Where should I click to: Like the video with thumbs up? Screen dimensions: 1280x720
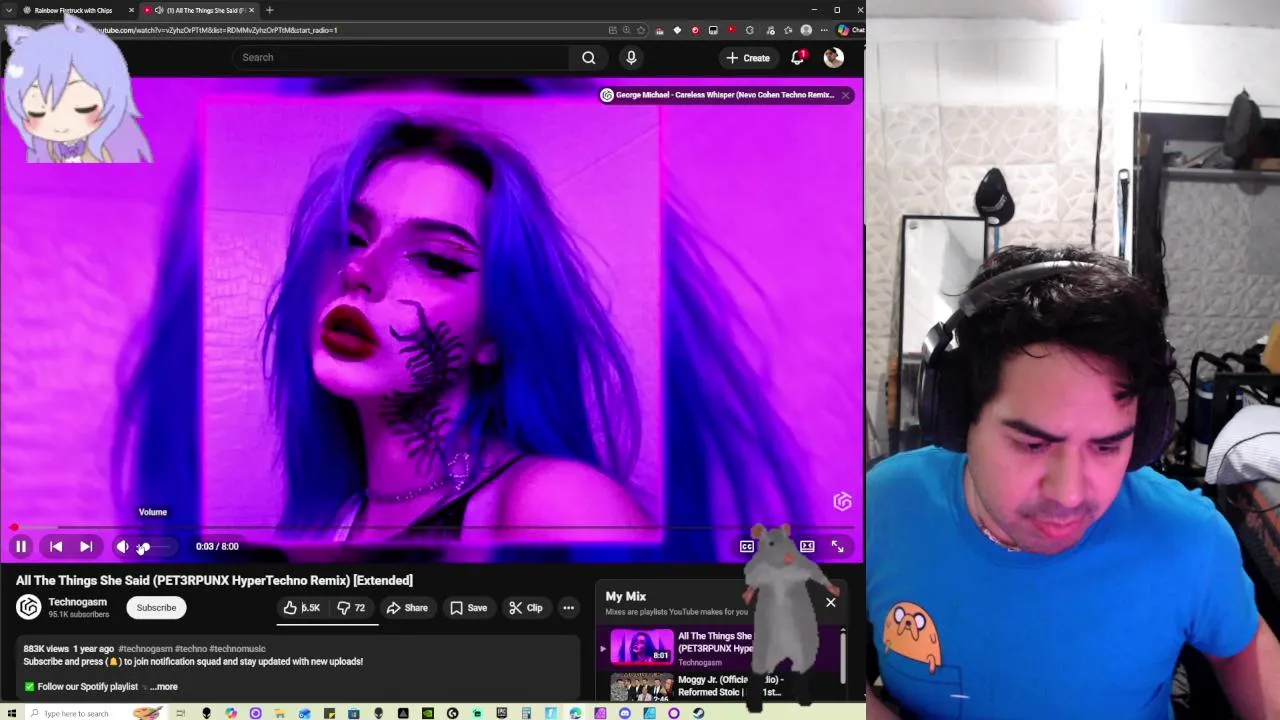coord(302,608)
